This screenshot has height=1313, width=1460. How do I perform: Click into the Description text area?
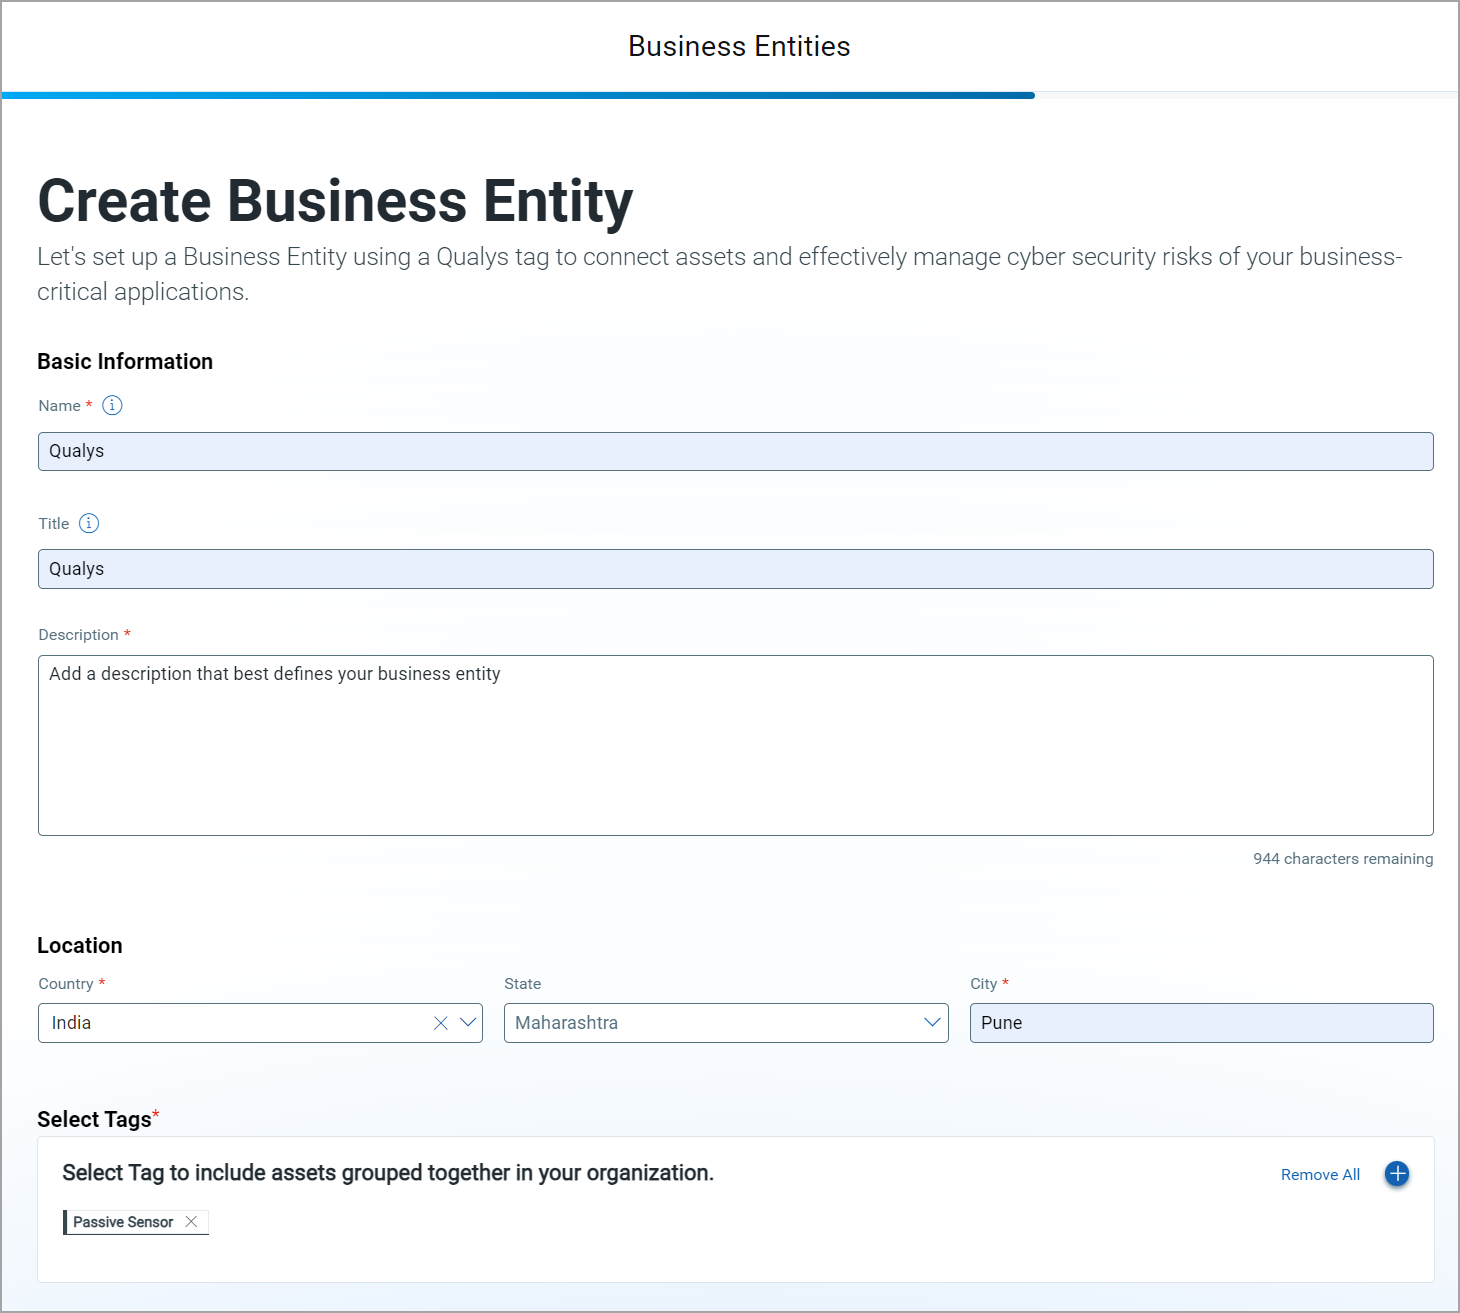pyautogui.click(x=736, y=745)
